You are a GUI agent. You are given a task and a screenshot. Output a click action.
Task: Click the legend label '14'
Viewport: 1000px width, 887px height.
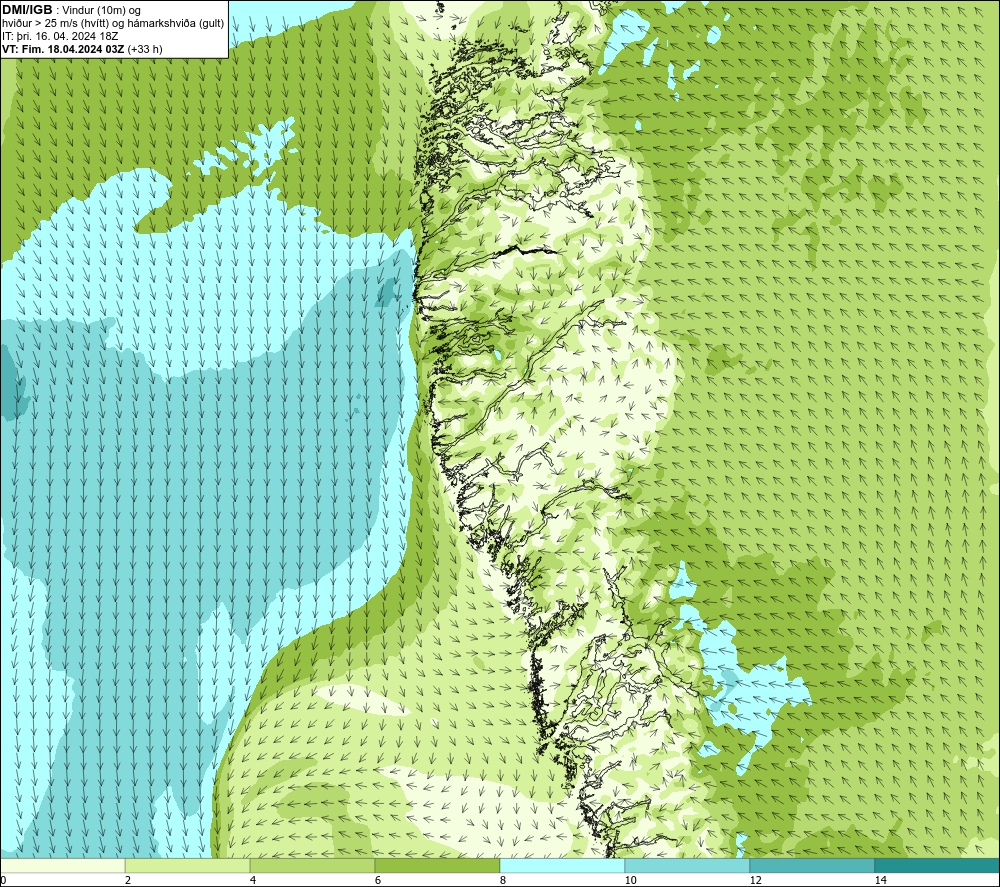(x=880, y=880)
